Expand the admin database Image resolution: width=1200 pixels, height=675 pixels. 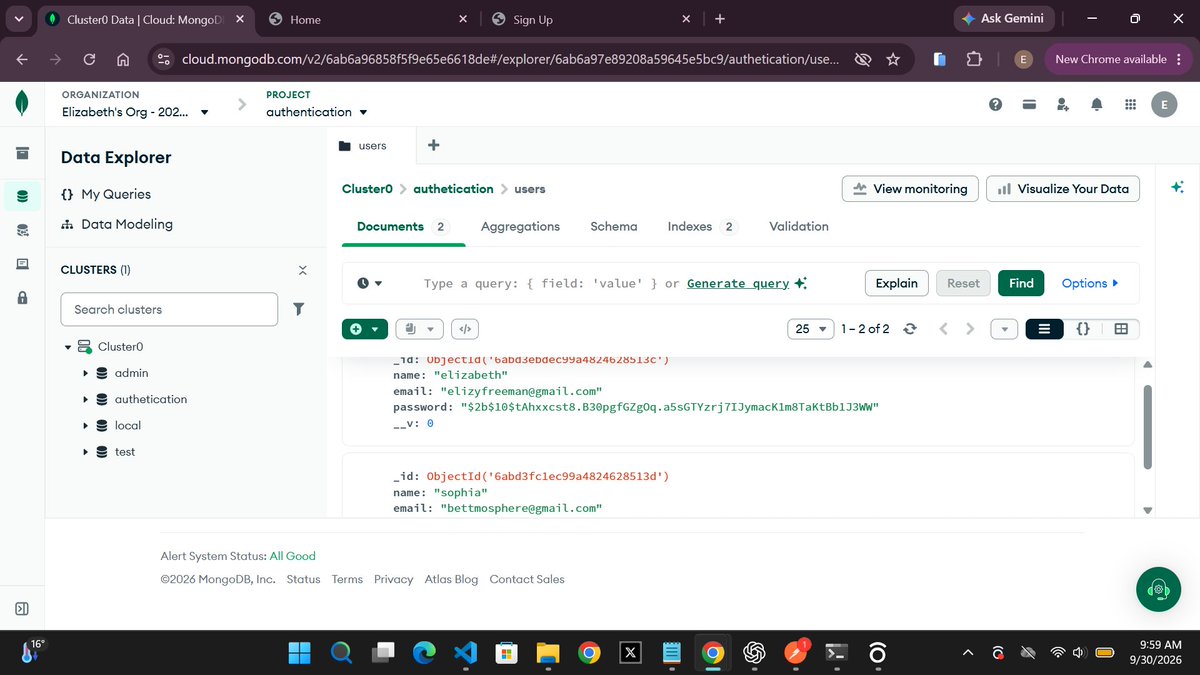86,373
